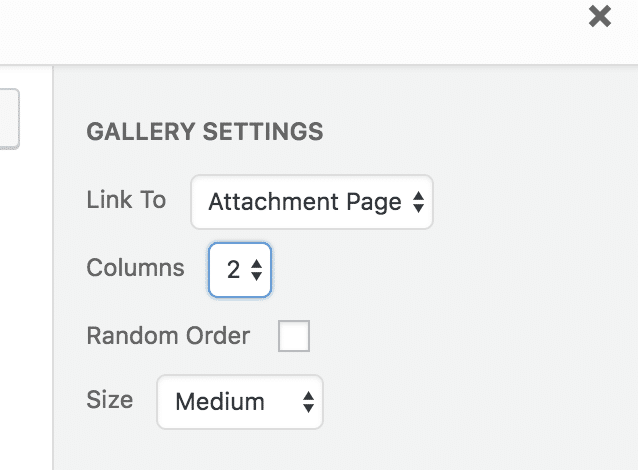Click the Gallery Settings heading
The image size is (638, 470).
point(205,132)
